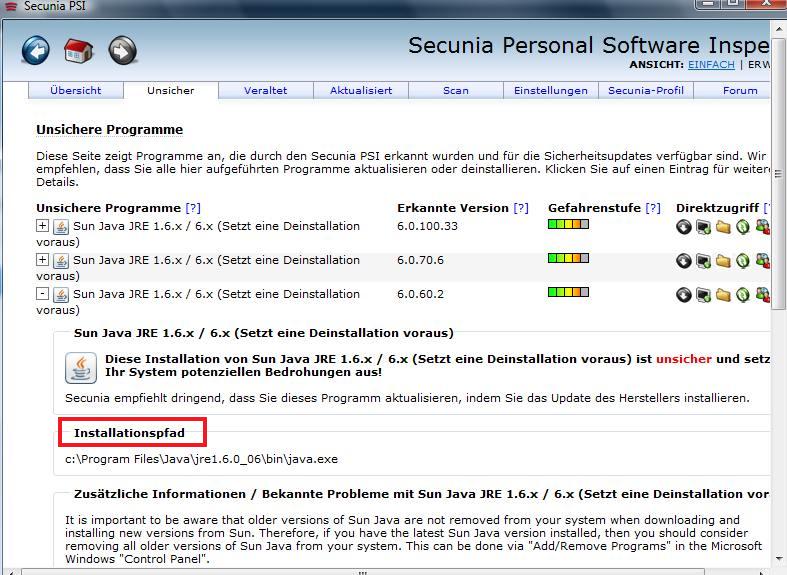Viewport: 787px width, 575px height.
Task: Click the Java icon in the 6.0.70.6 row
Action: point(61,261)
